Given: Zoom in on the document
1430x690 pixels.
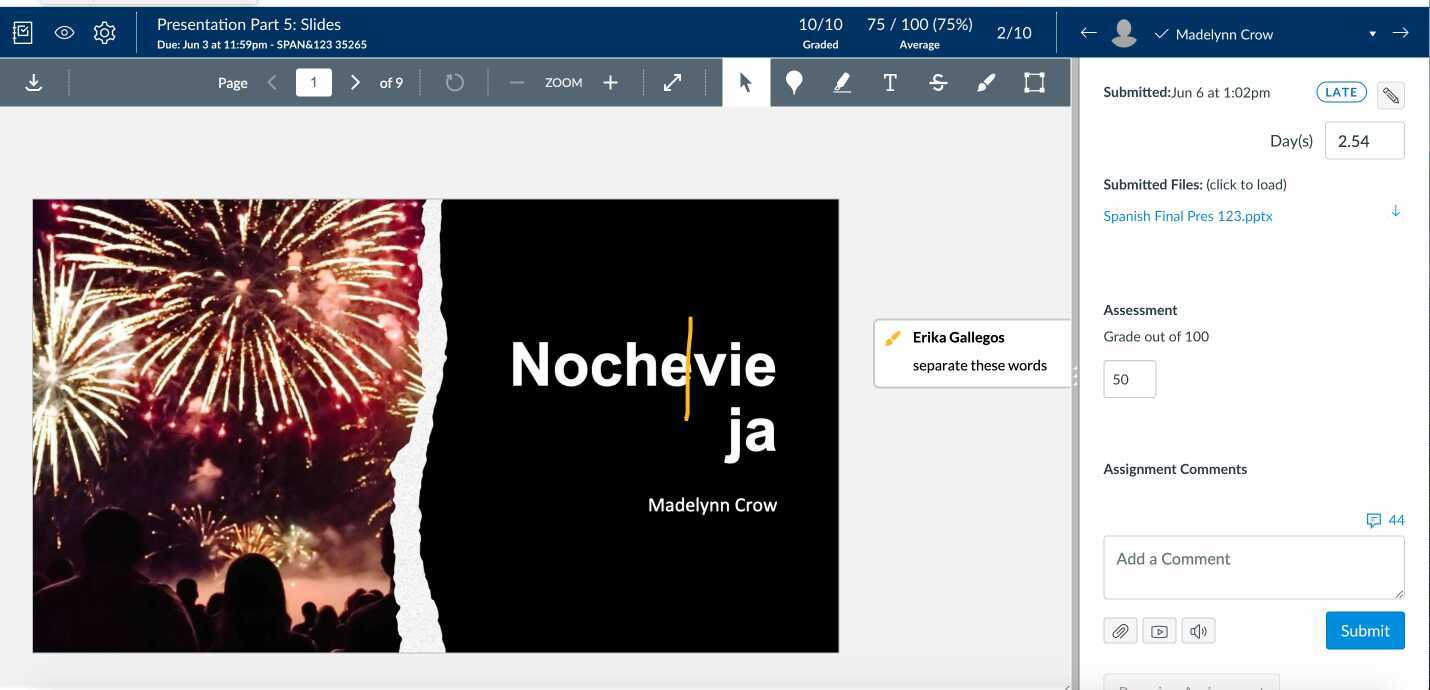Looking at the screenshot, I should click(610, 82).
